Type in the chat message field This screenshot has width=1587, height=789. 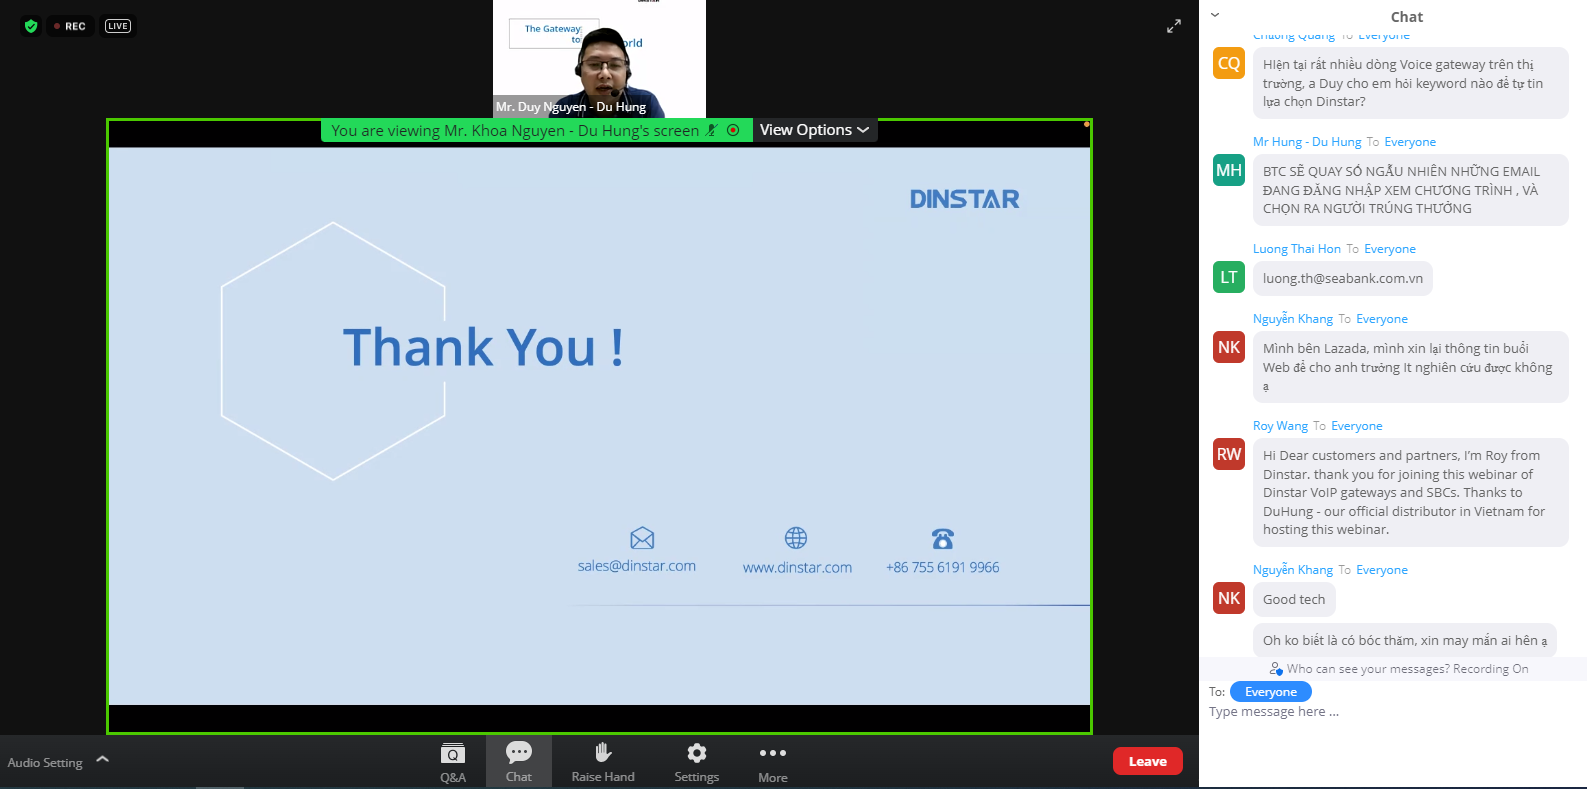click(x=1390, y=712)
